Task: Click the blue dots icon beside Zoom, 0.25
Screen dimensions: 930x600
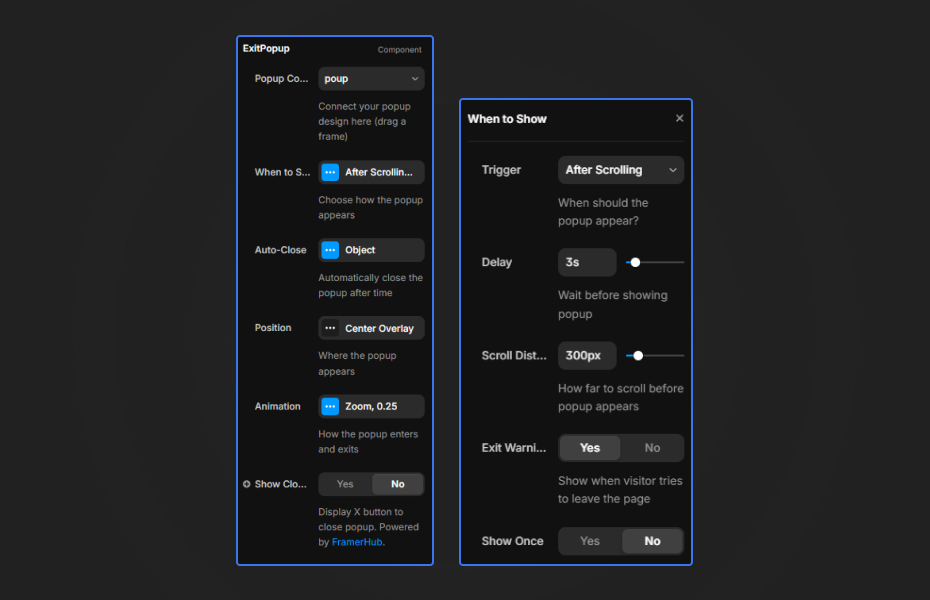Action: pyautogui.click(x=330, y=406)
